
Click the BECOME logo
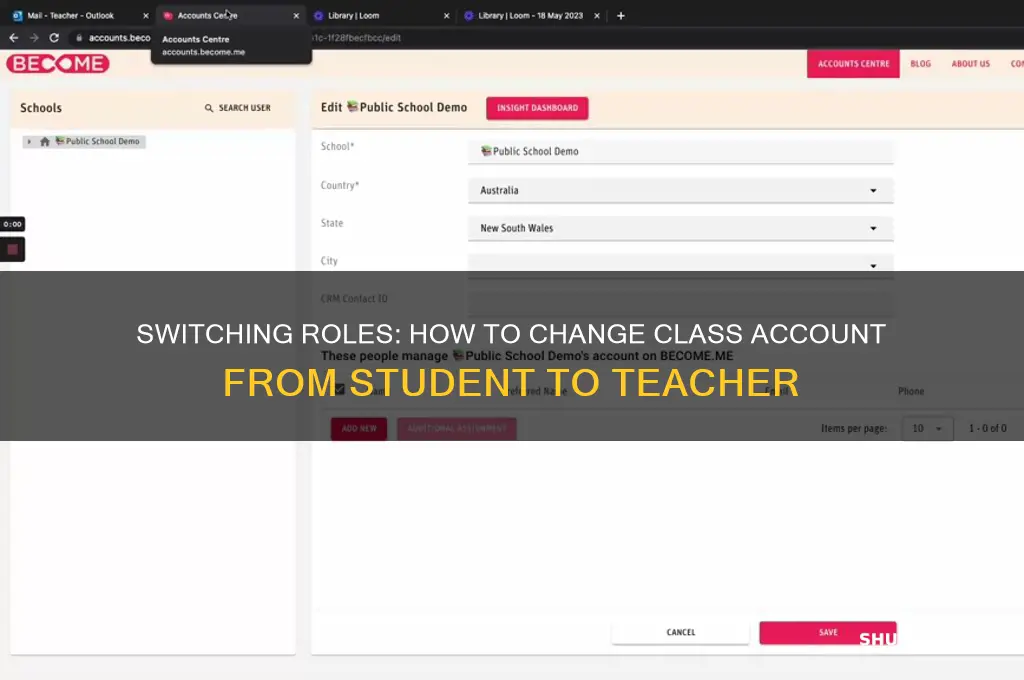point(58,63)
